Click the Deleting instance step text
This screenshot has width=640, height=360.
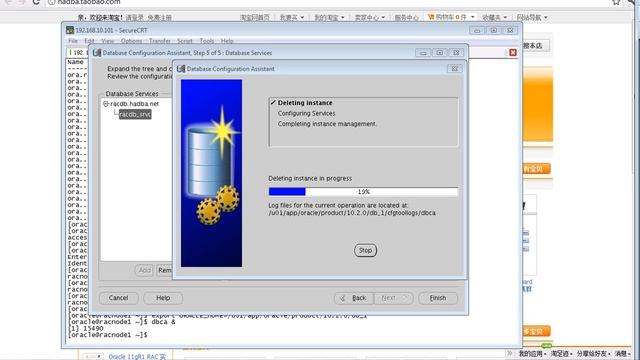(x=305, y=103)
